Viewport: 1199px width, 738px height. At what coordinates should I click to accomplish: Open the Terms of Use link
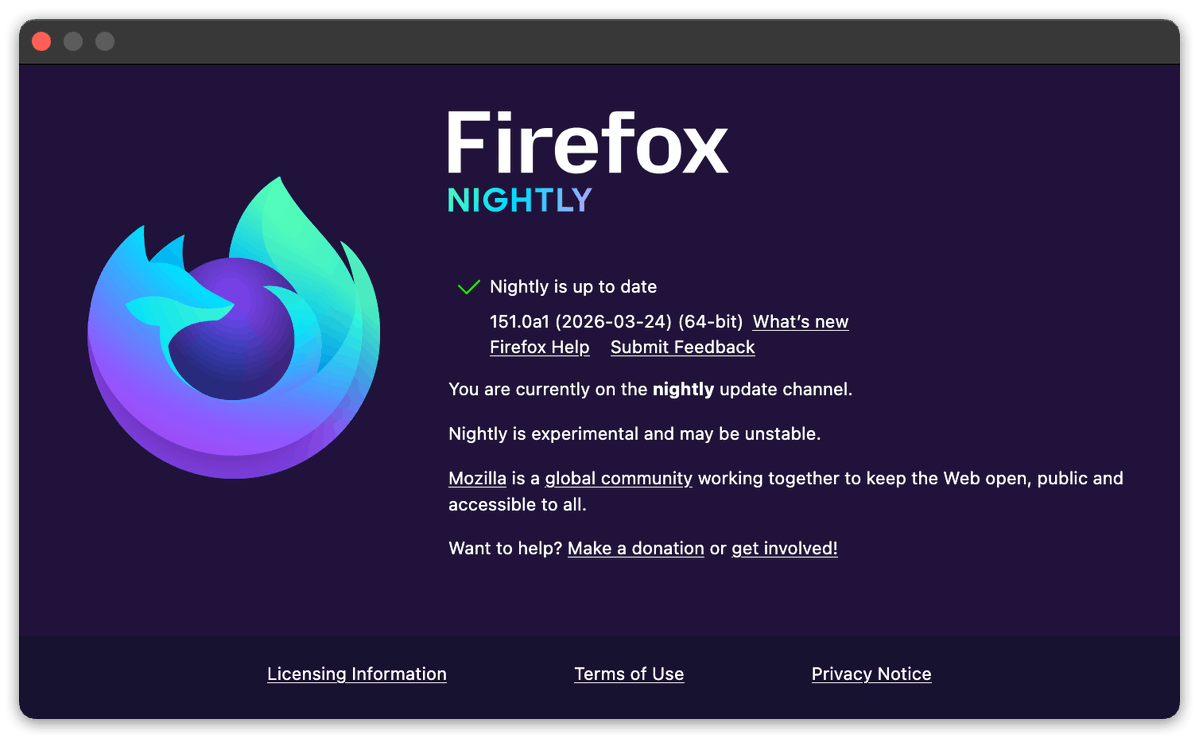(x=629, y=674)
